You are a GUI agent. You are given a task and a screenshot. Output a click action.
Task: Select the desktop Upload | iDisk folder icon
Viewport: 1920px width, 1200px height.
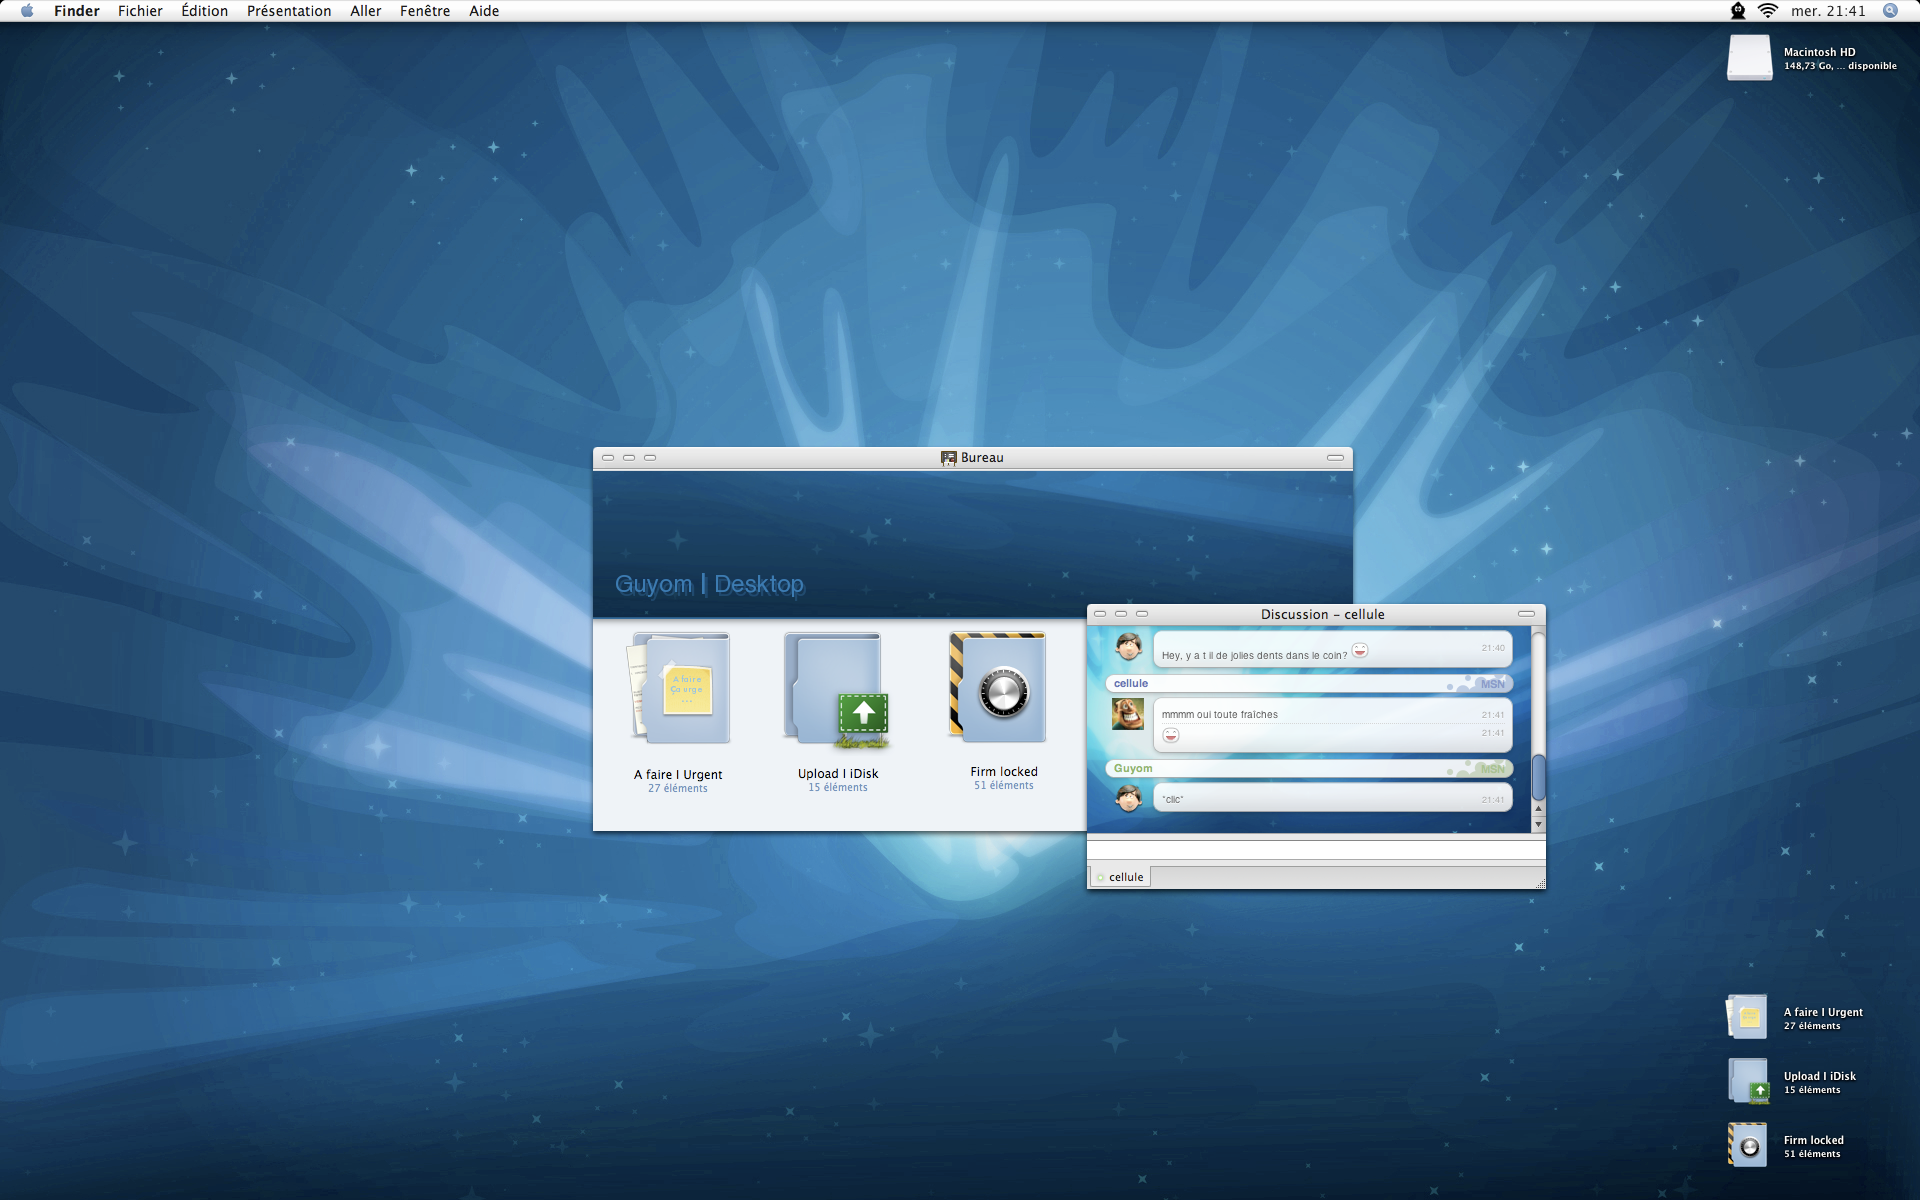(x=1749, y=1082)
